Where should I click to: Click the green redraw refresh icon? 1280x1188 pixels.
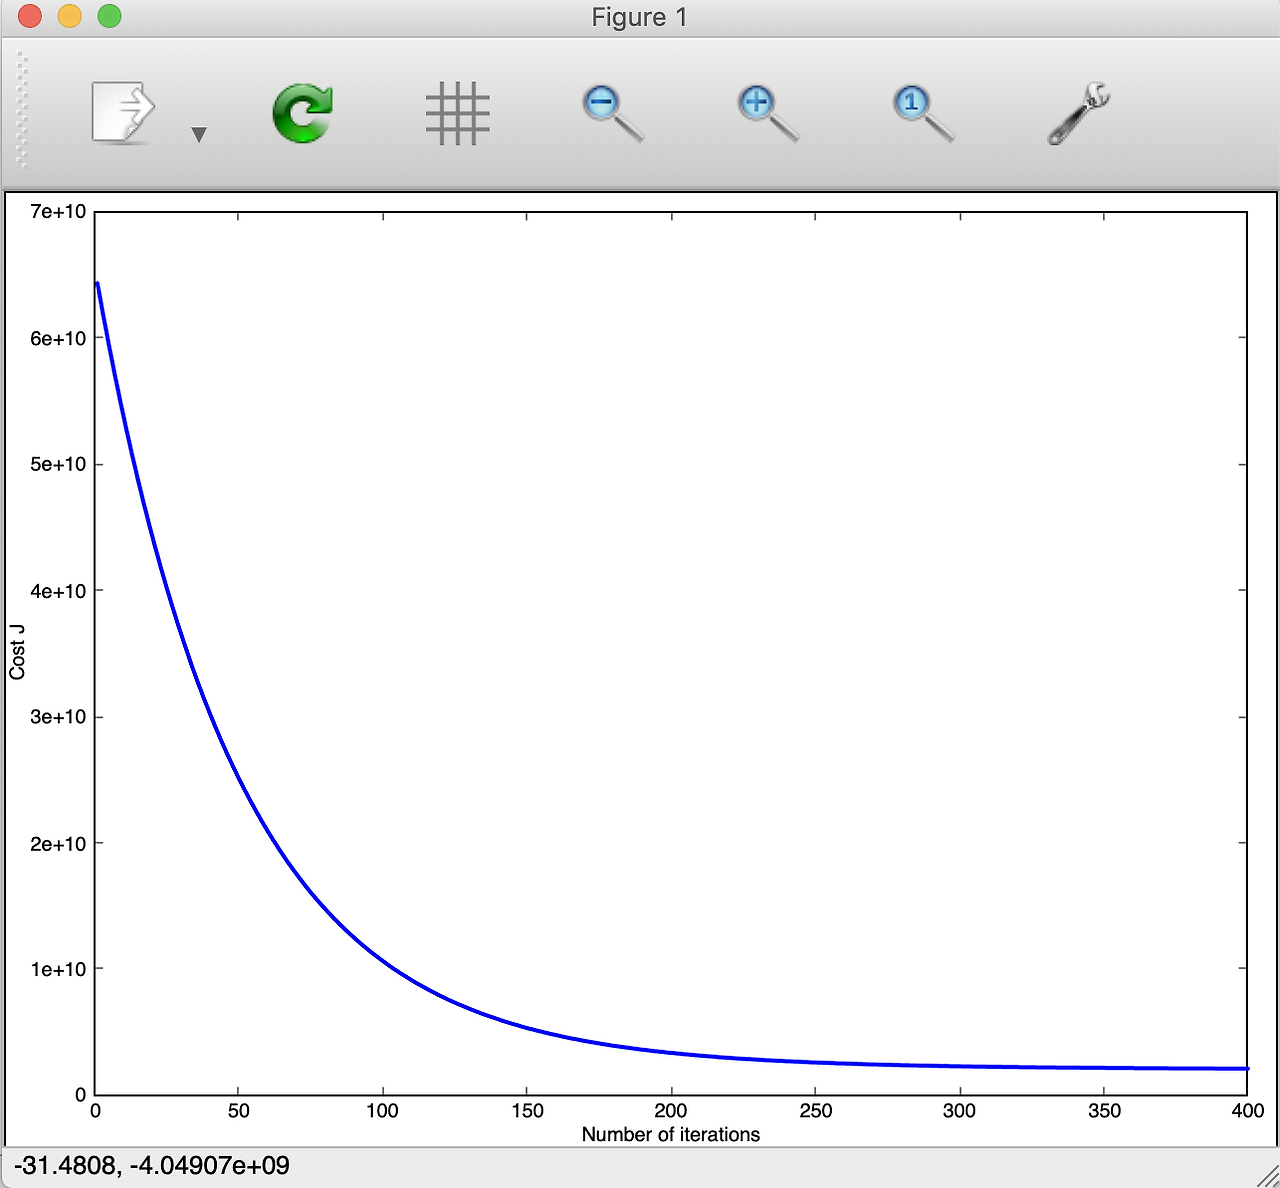pos(303,113)
